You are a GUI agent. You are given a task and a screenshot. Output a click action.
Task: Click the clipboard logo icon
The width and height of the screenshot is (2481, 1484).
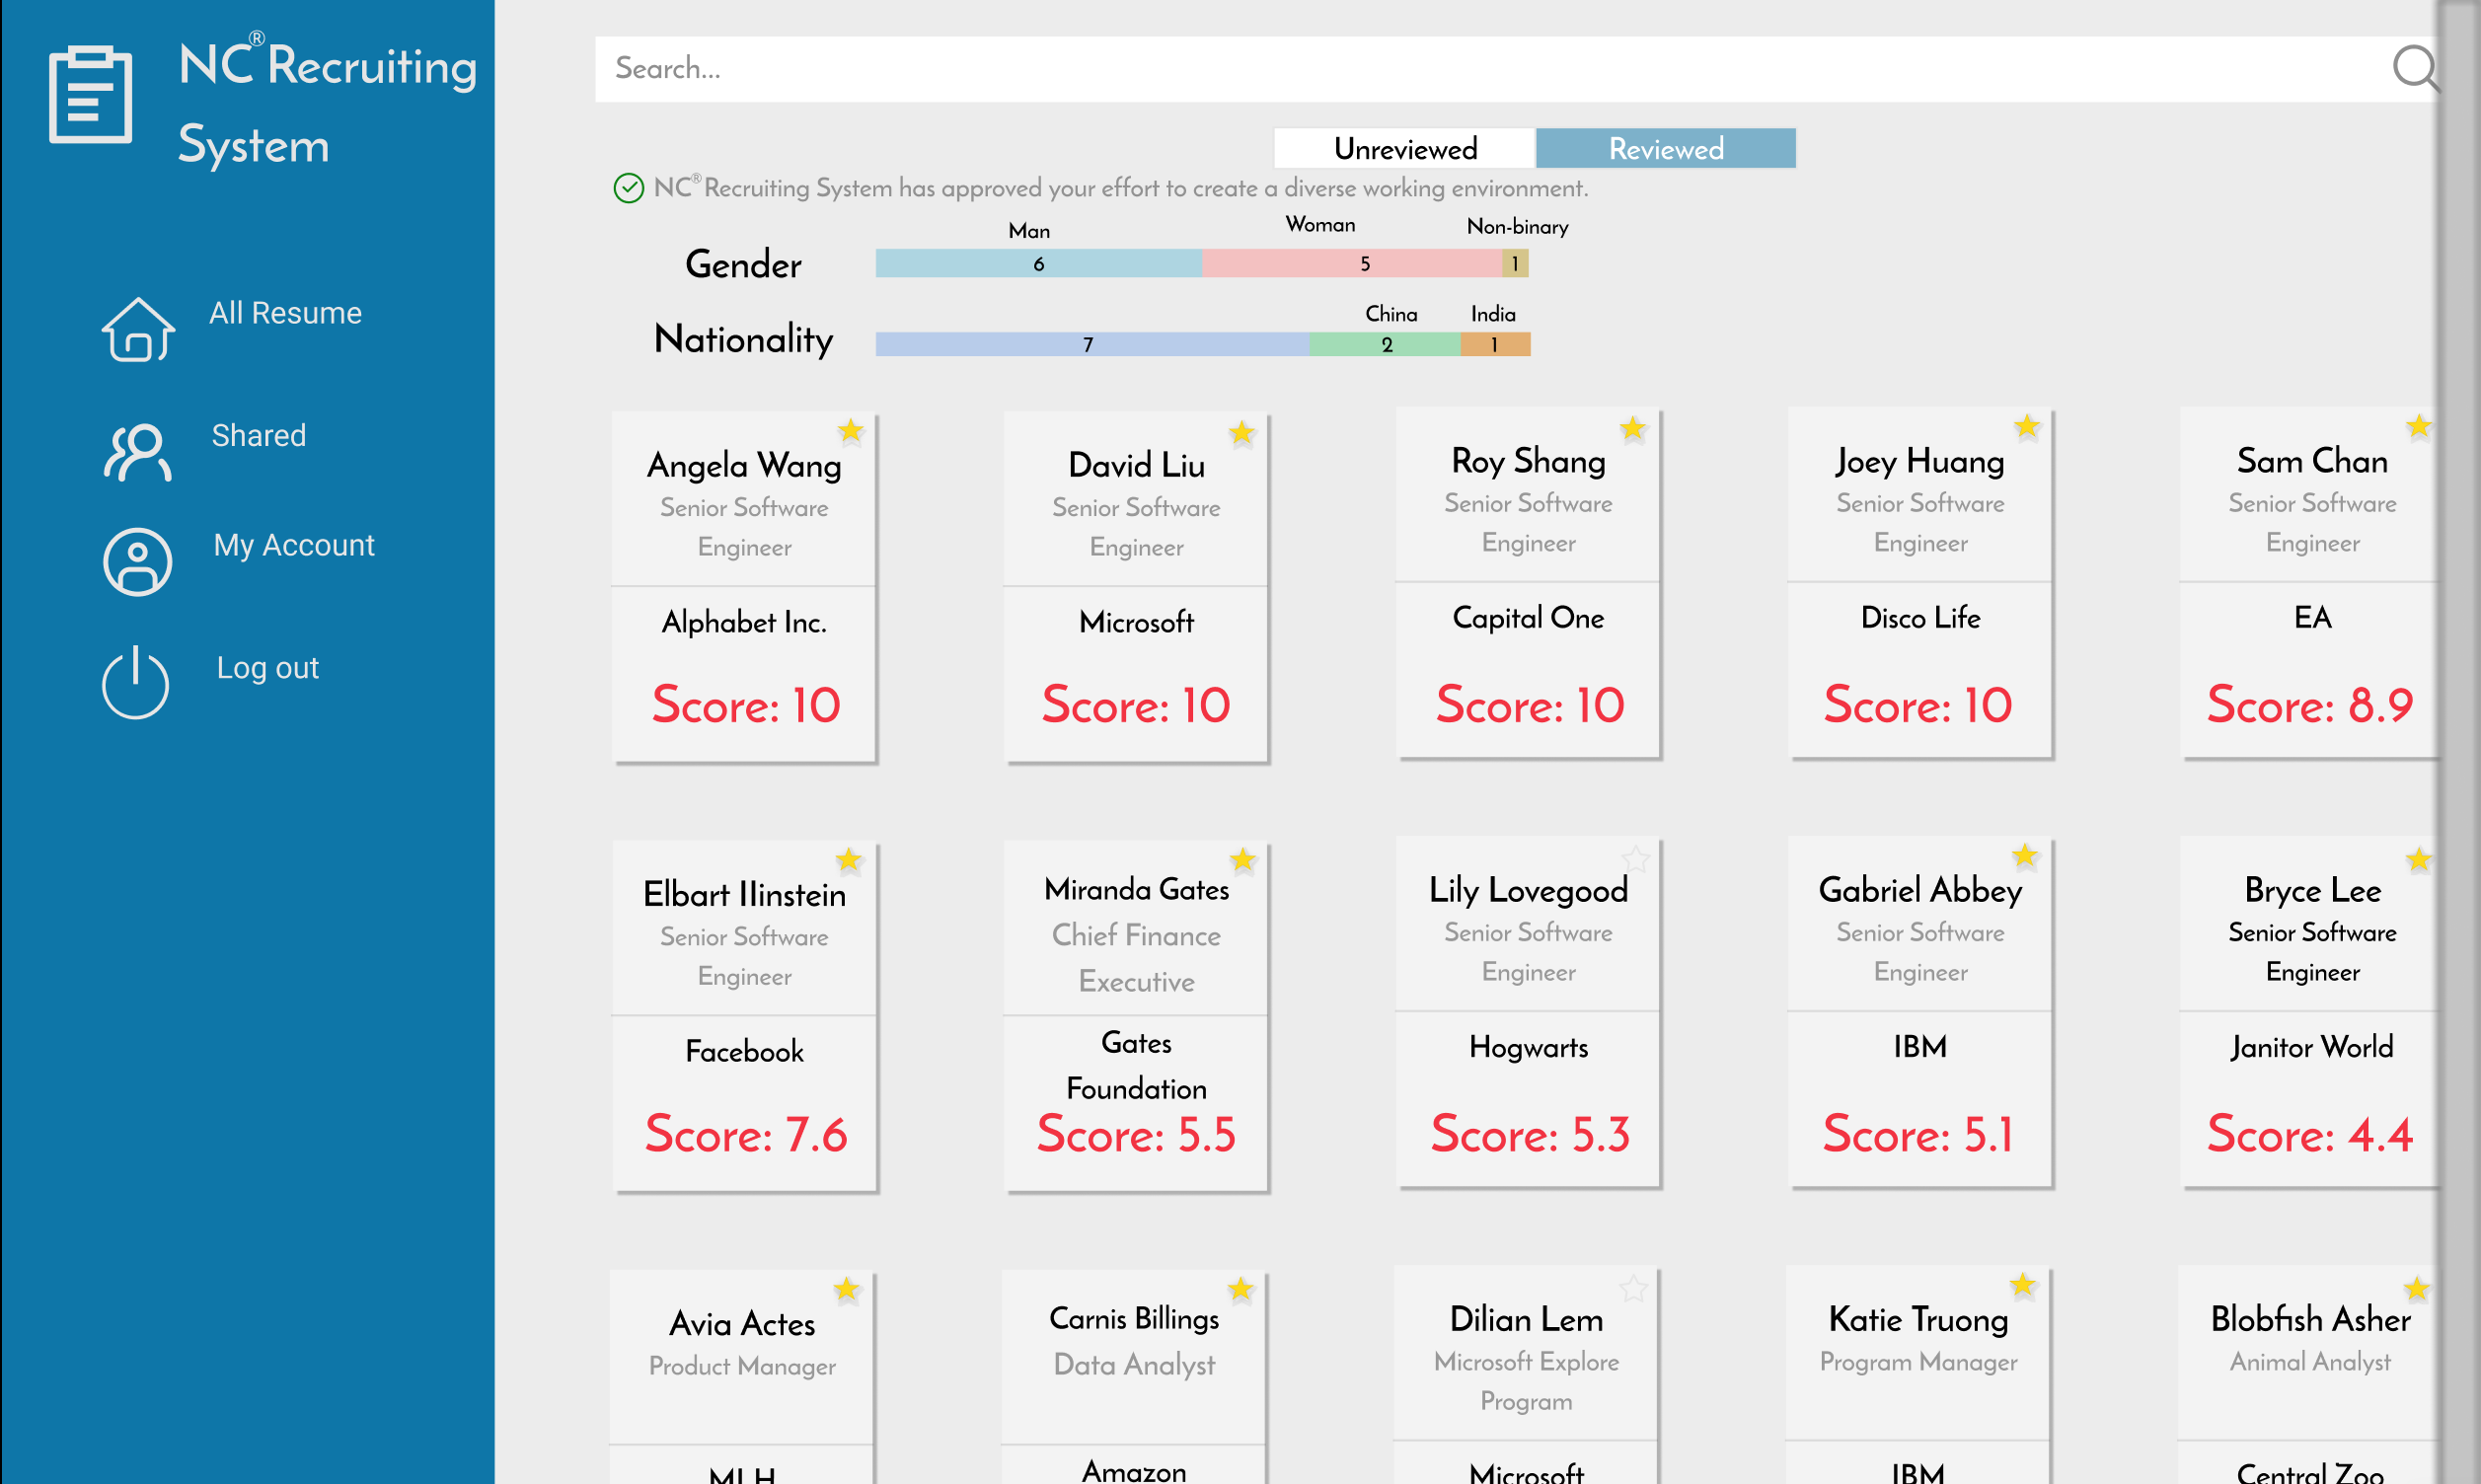point(90,94)
